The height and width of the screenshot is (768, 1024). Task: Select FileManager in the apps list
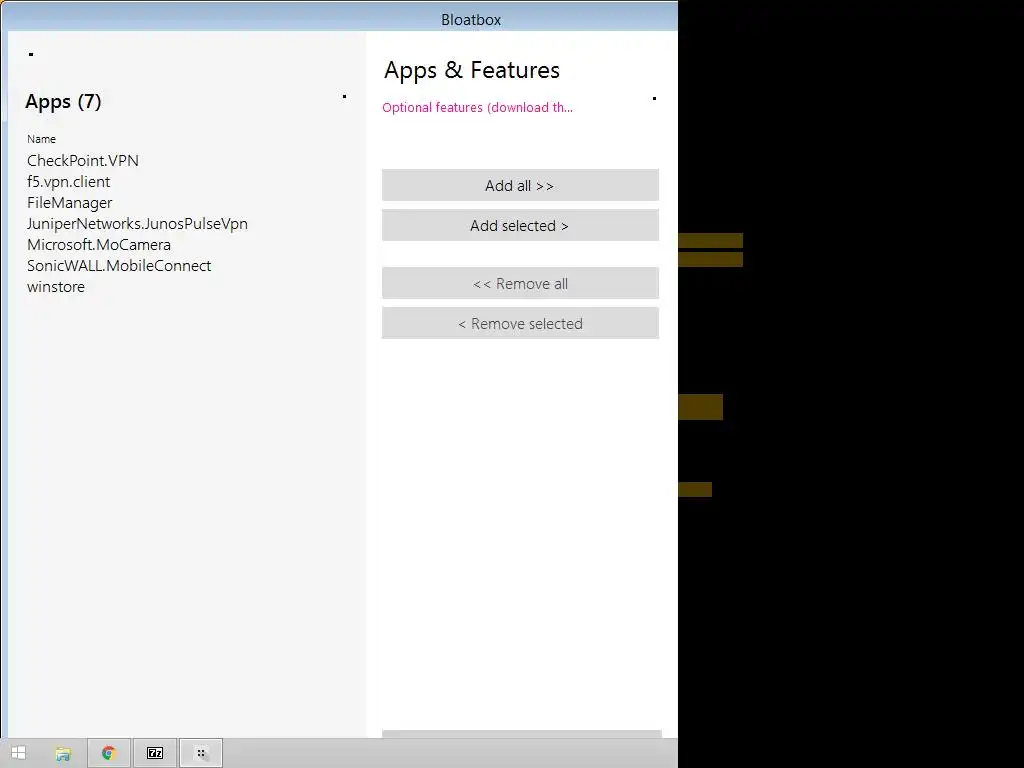[69, 202]
